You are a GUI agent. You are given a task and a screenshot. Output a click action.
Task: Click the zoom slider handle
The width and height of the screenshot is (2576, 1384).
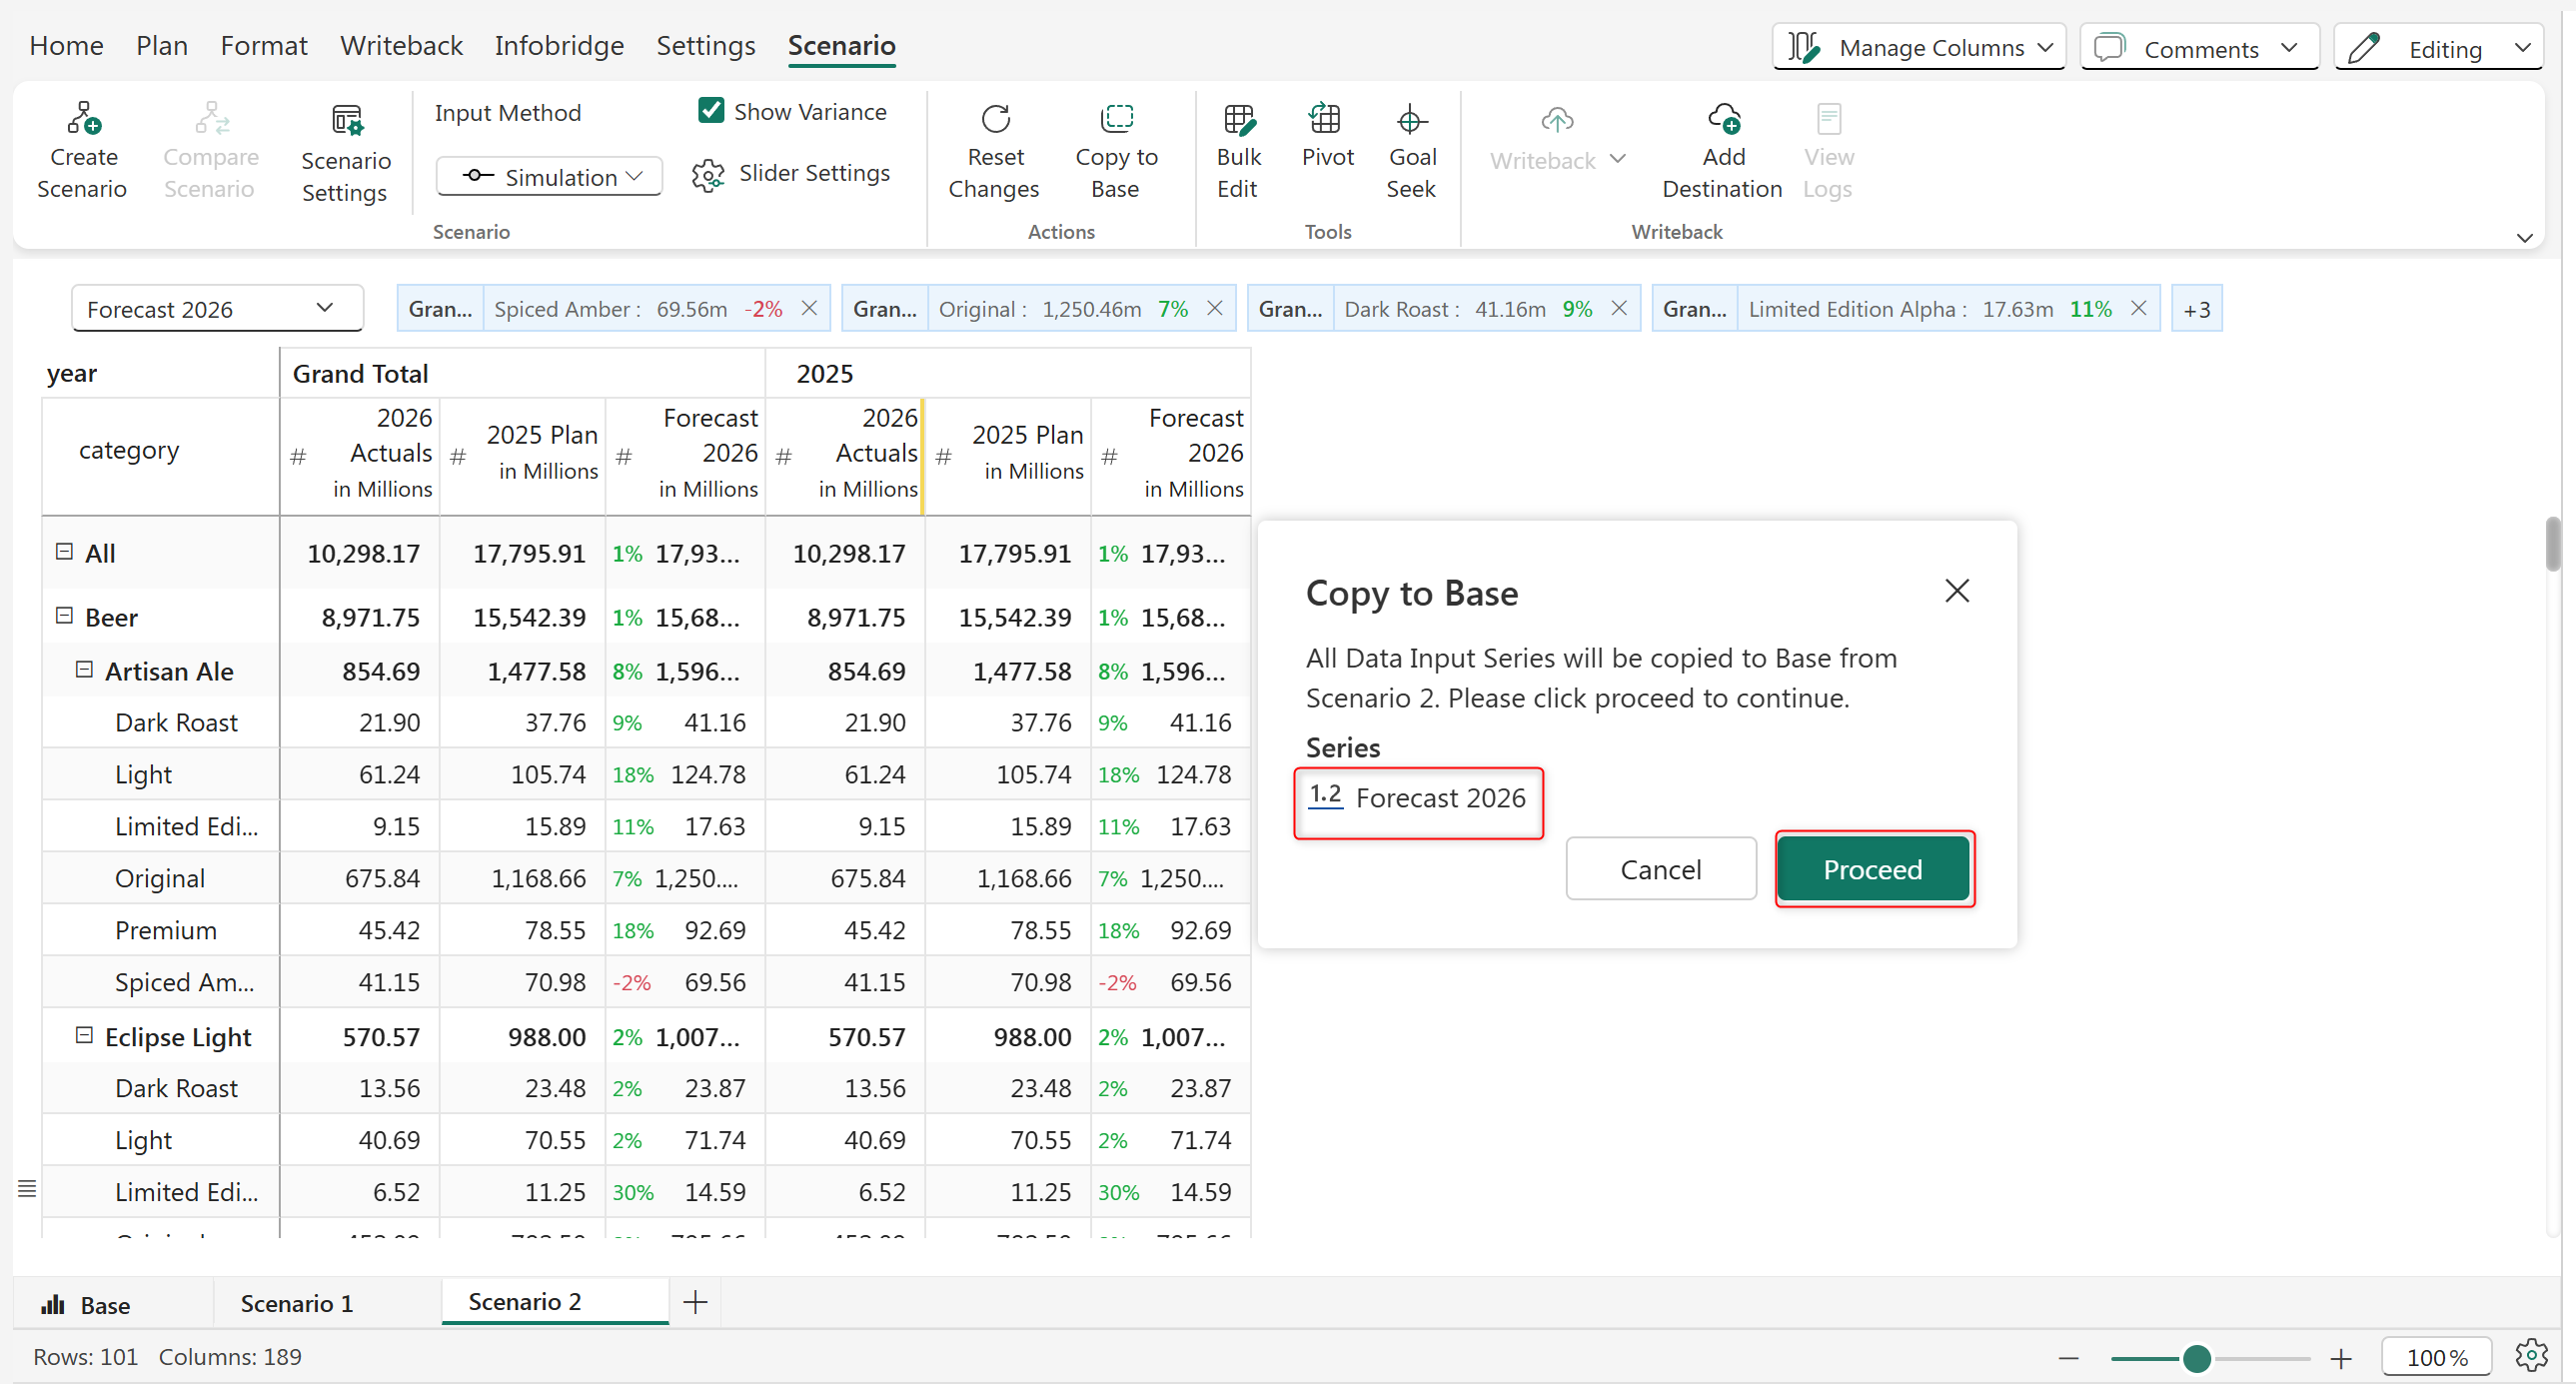[2196, 1358]
